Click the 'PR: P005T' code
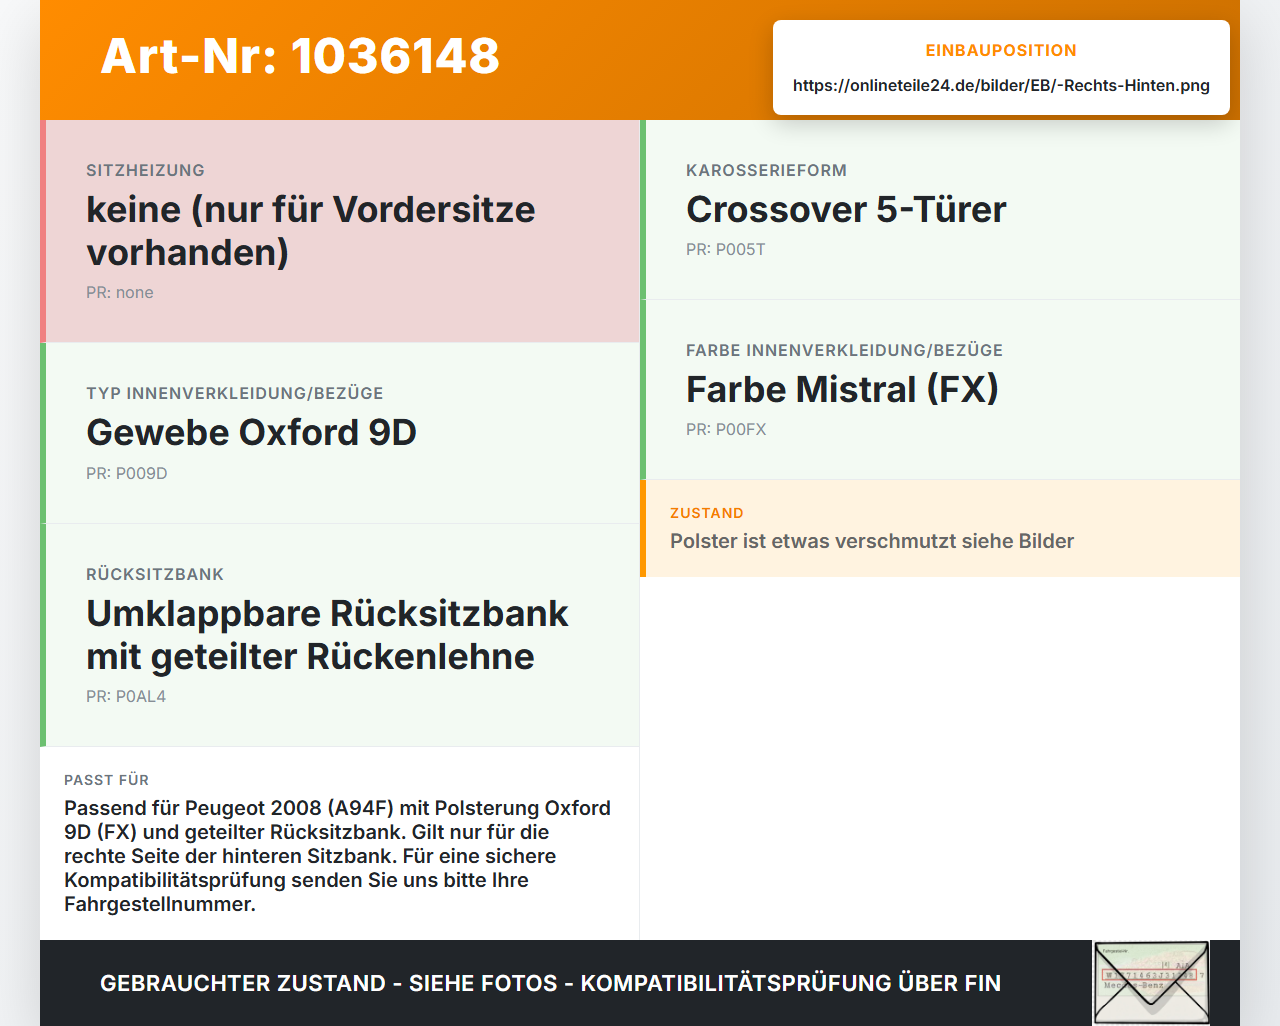Image resolution: width=1280 pixels, height=1026 pixels. (726, 250)
